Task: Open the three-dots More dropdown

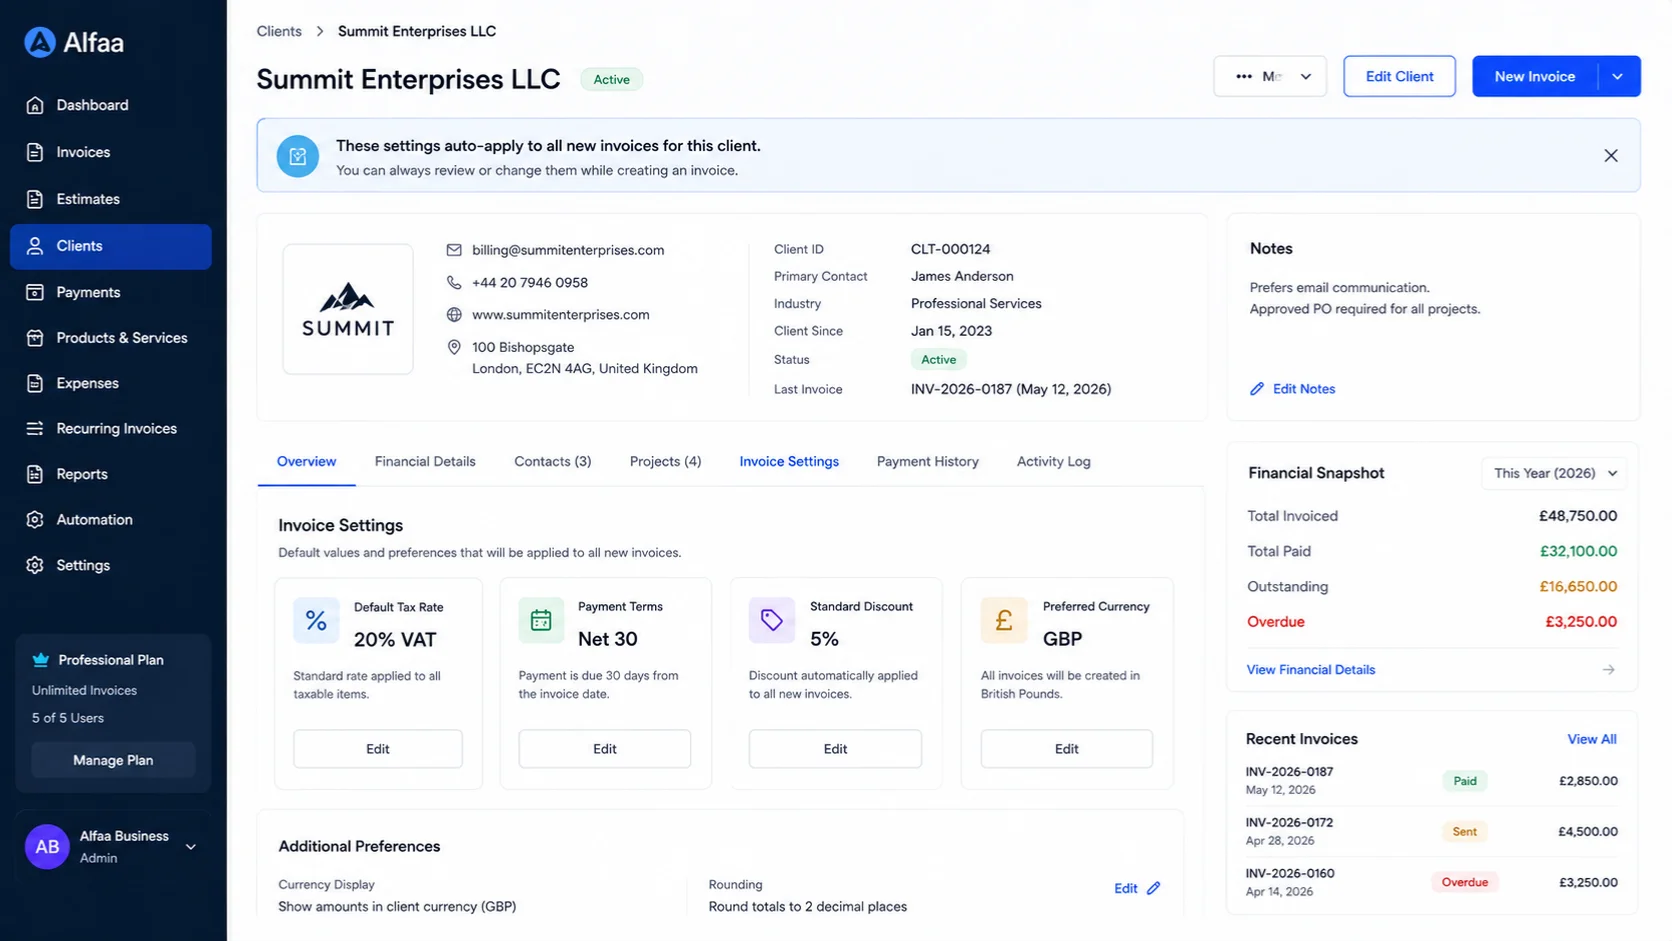Action: pyautogui.click(x=1270, y=77)
